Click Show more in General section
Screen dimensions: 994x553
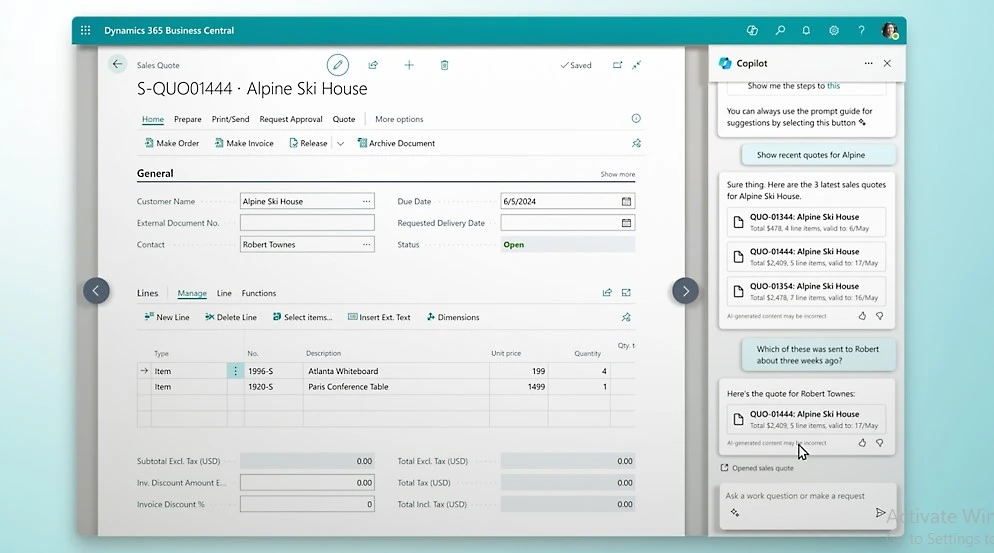click(617, 174)
